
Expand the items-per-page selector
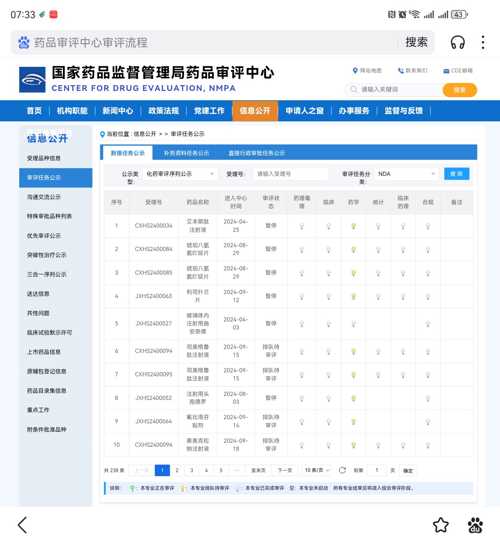coord(317,470)
